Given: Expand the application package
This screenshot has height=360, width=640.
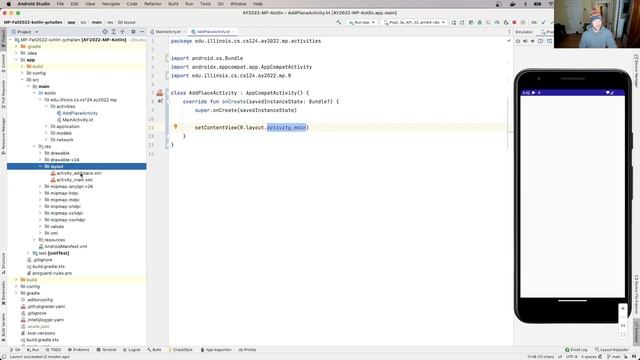Looking at the screenshot, I should (46, 127).
